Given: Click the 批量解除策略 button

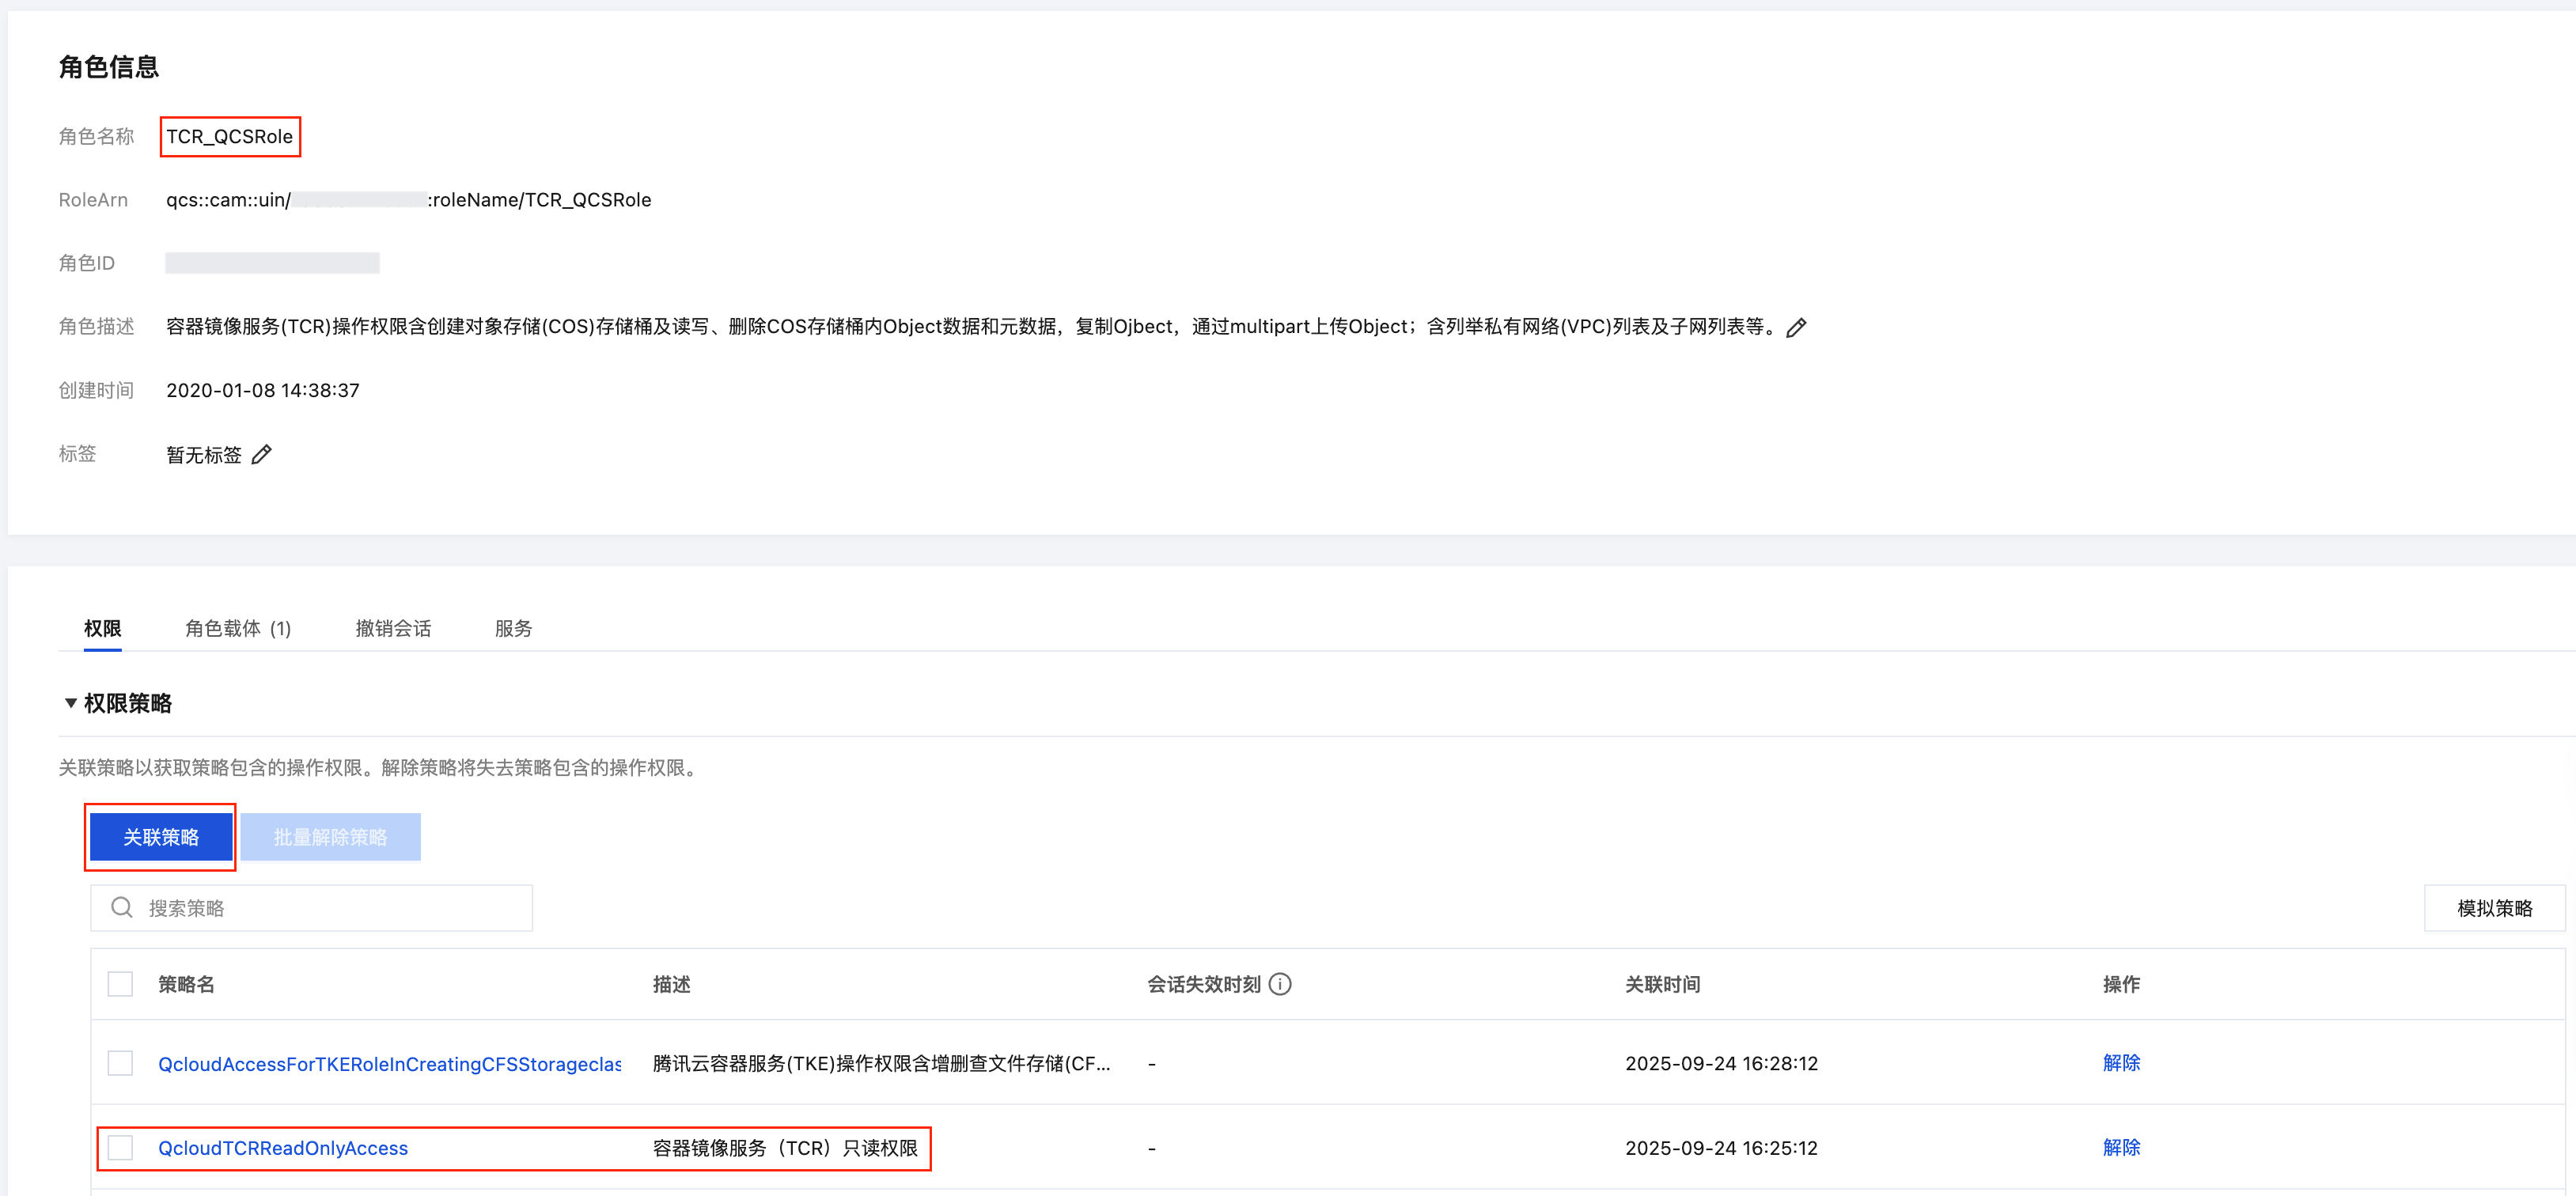Looking at the screenshot, I should tap(330, 837).
